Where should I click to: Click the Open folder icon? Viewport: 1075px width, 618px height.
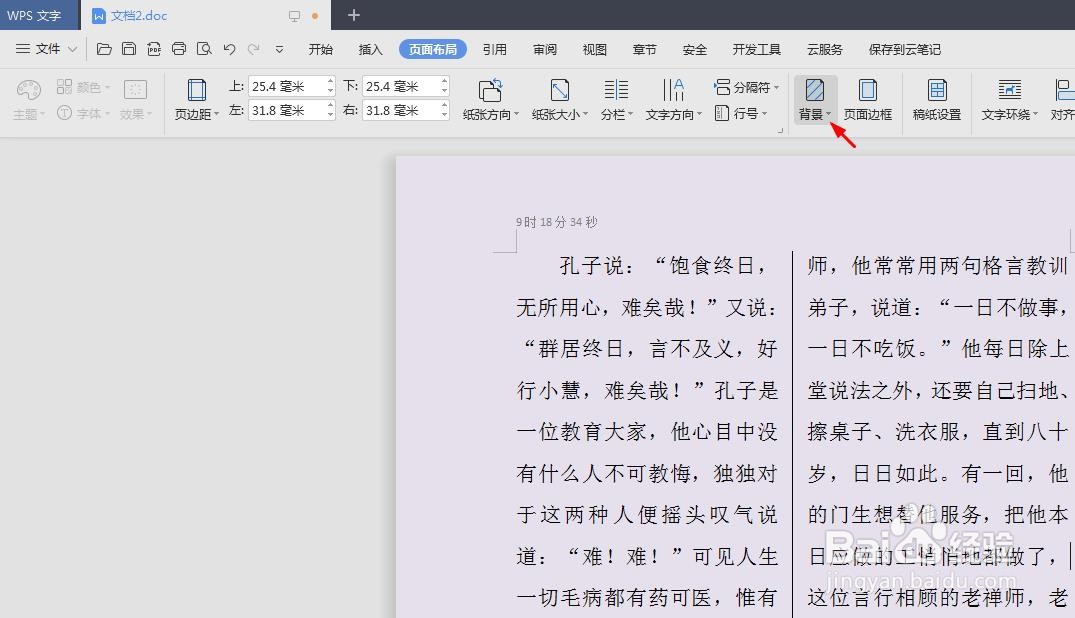pos(104,49)
